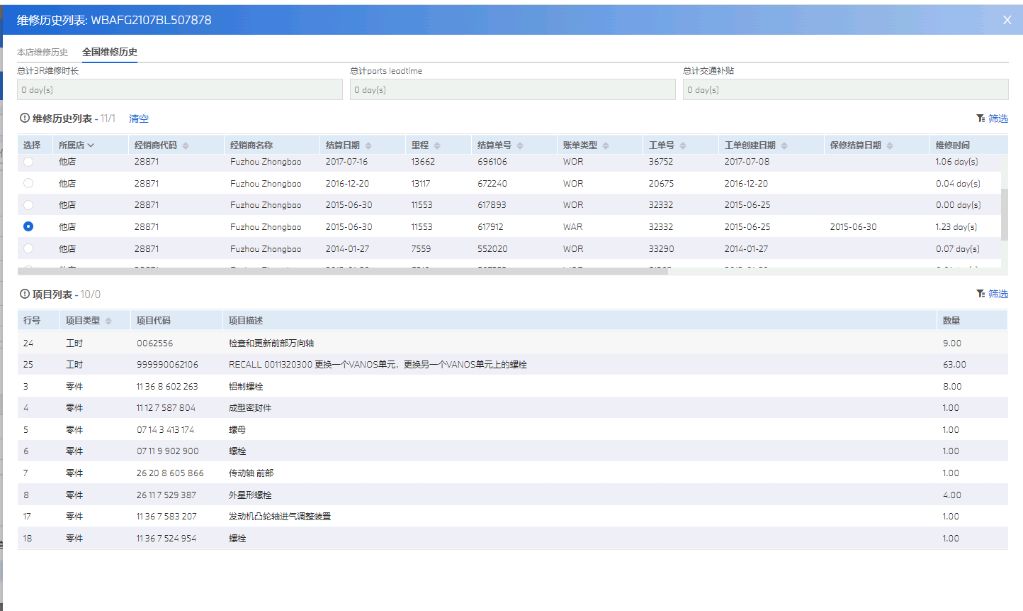Sort the 工单创建日期 column via its icon
The width and height of the screenshot is (1023, 611).
point(784,145)
